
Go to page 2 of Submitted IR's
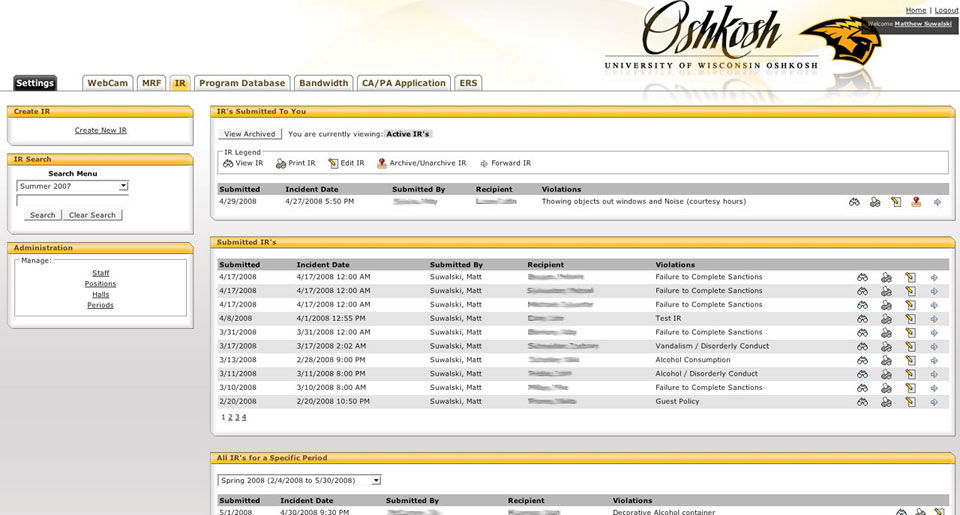tap(230, 417)
